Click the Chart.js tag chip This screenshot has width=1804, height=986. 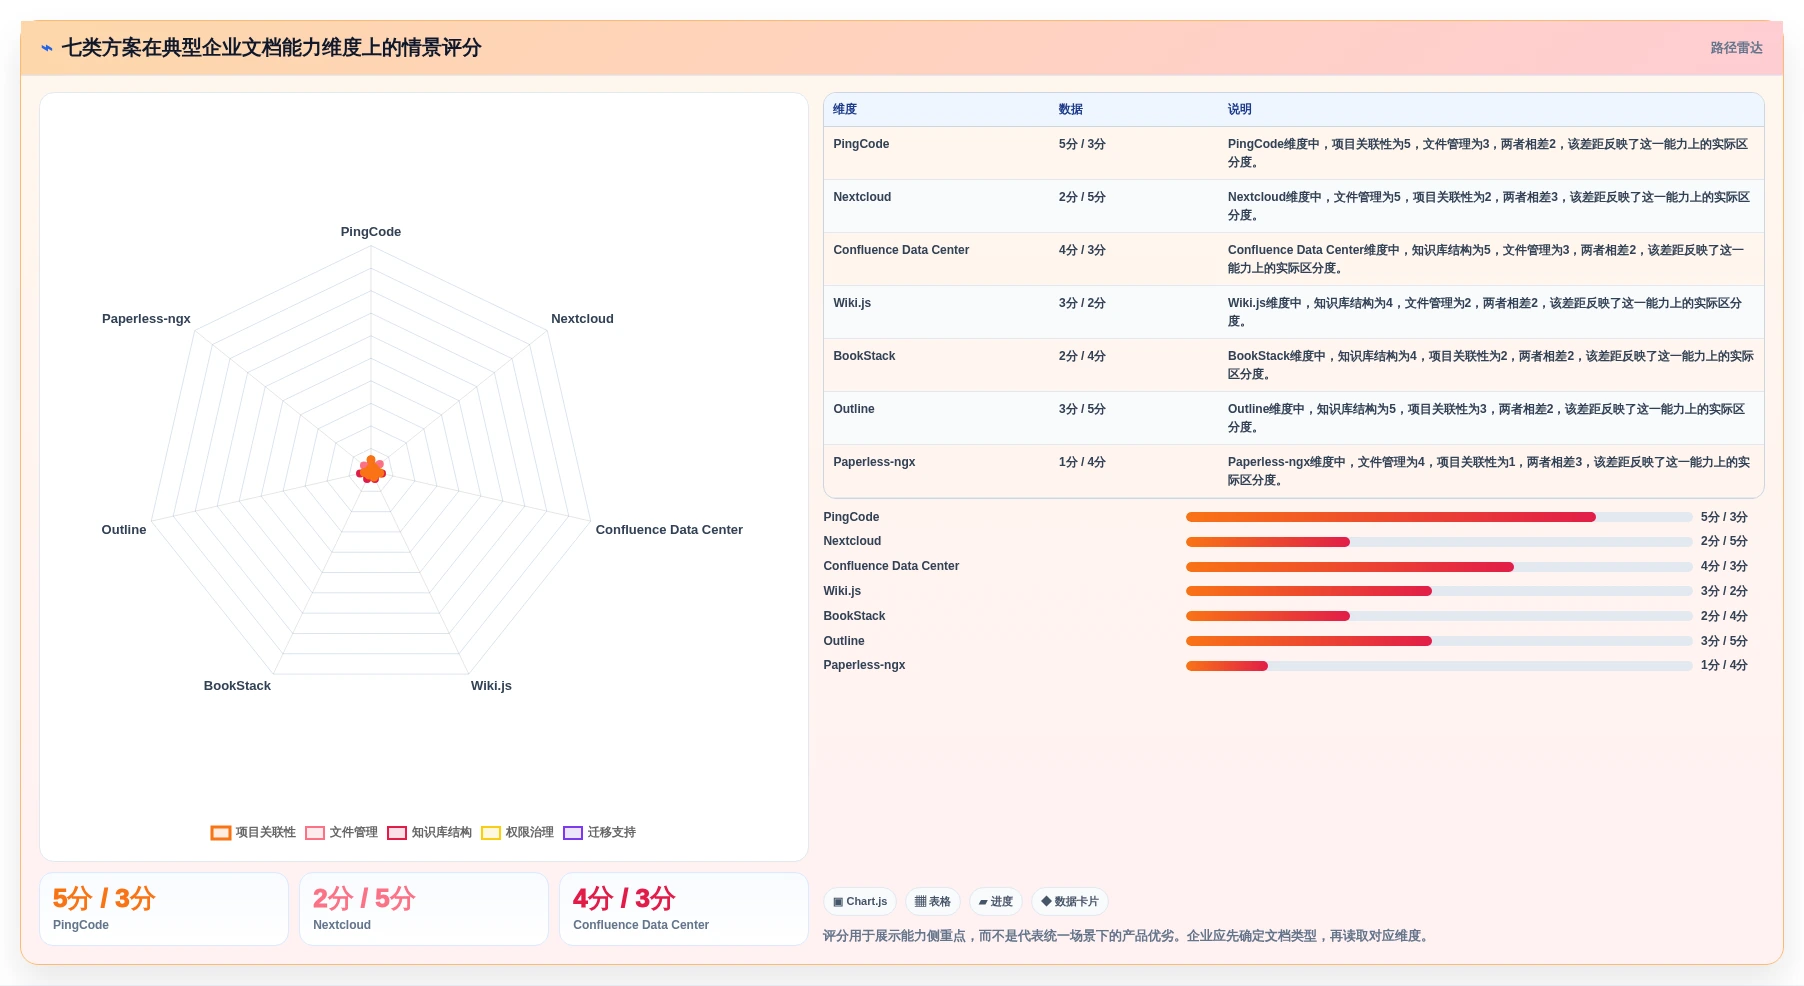(860, 902)
